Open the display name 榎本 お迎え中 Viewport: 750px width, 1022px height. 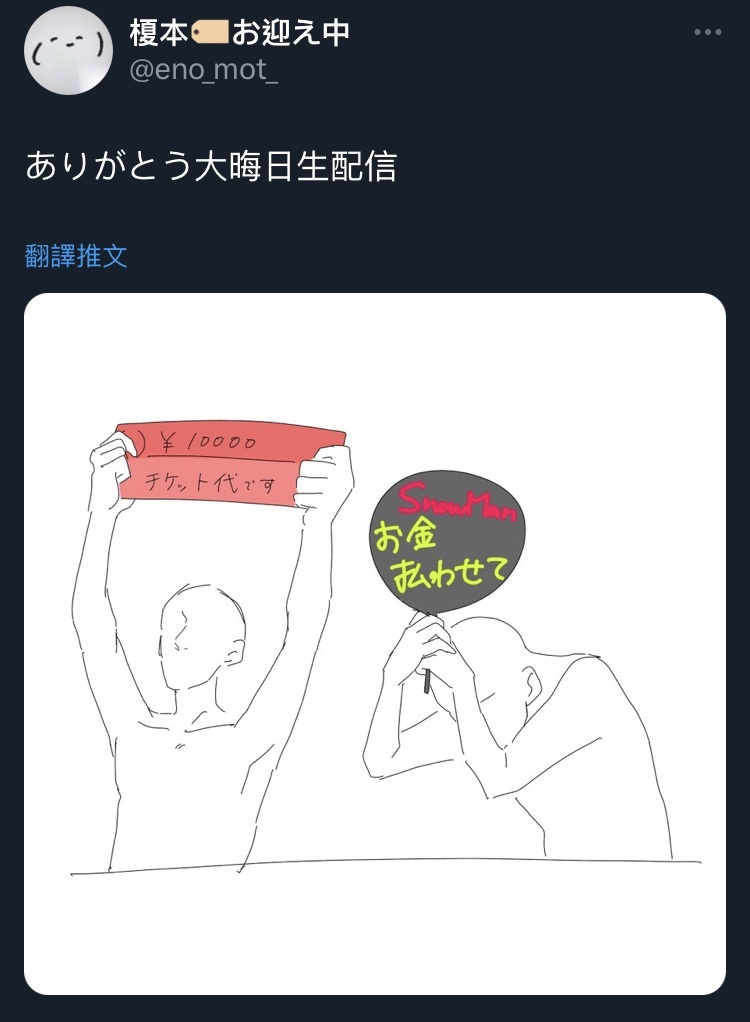click(240, 32)
